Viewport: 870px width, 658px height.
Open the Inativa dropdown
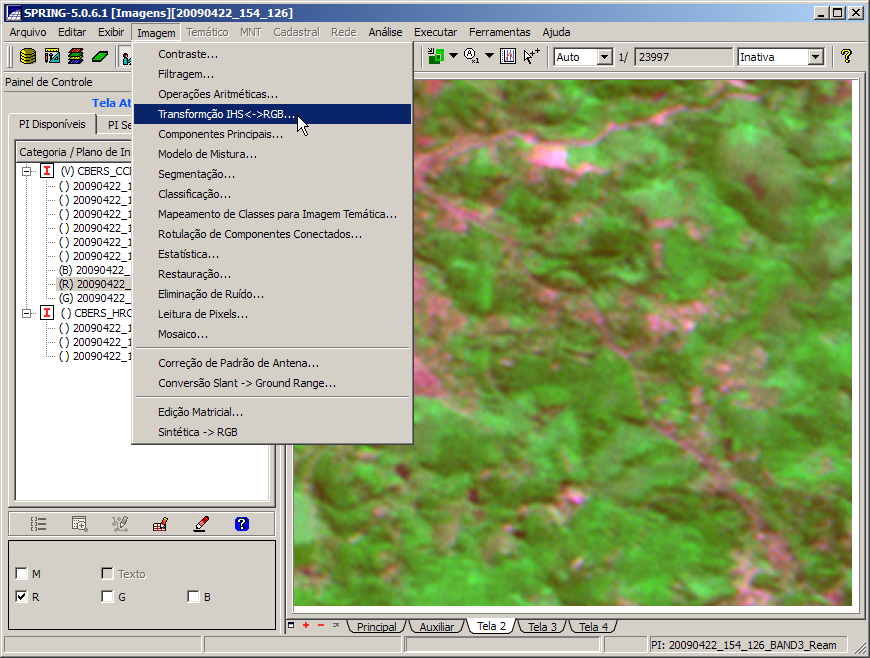pos(815,57)
